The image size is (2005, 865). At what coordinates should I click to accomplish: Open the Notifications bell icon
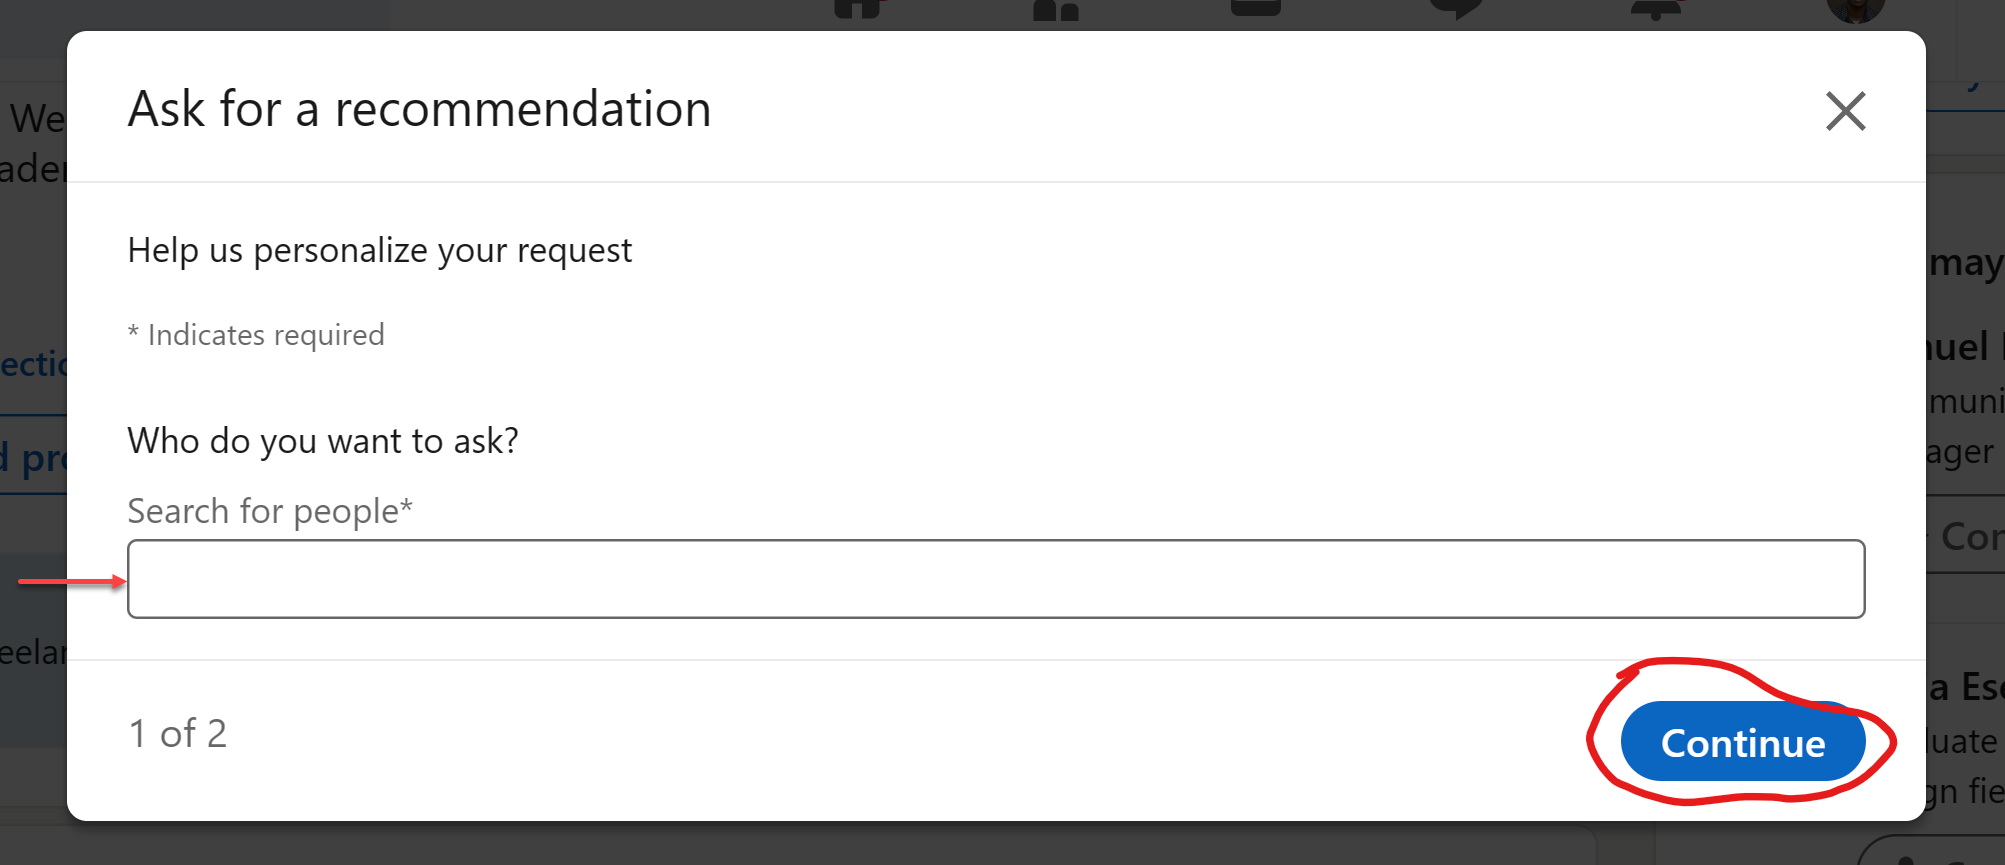pyautogui.click(x=1656, y=9)
